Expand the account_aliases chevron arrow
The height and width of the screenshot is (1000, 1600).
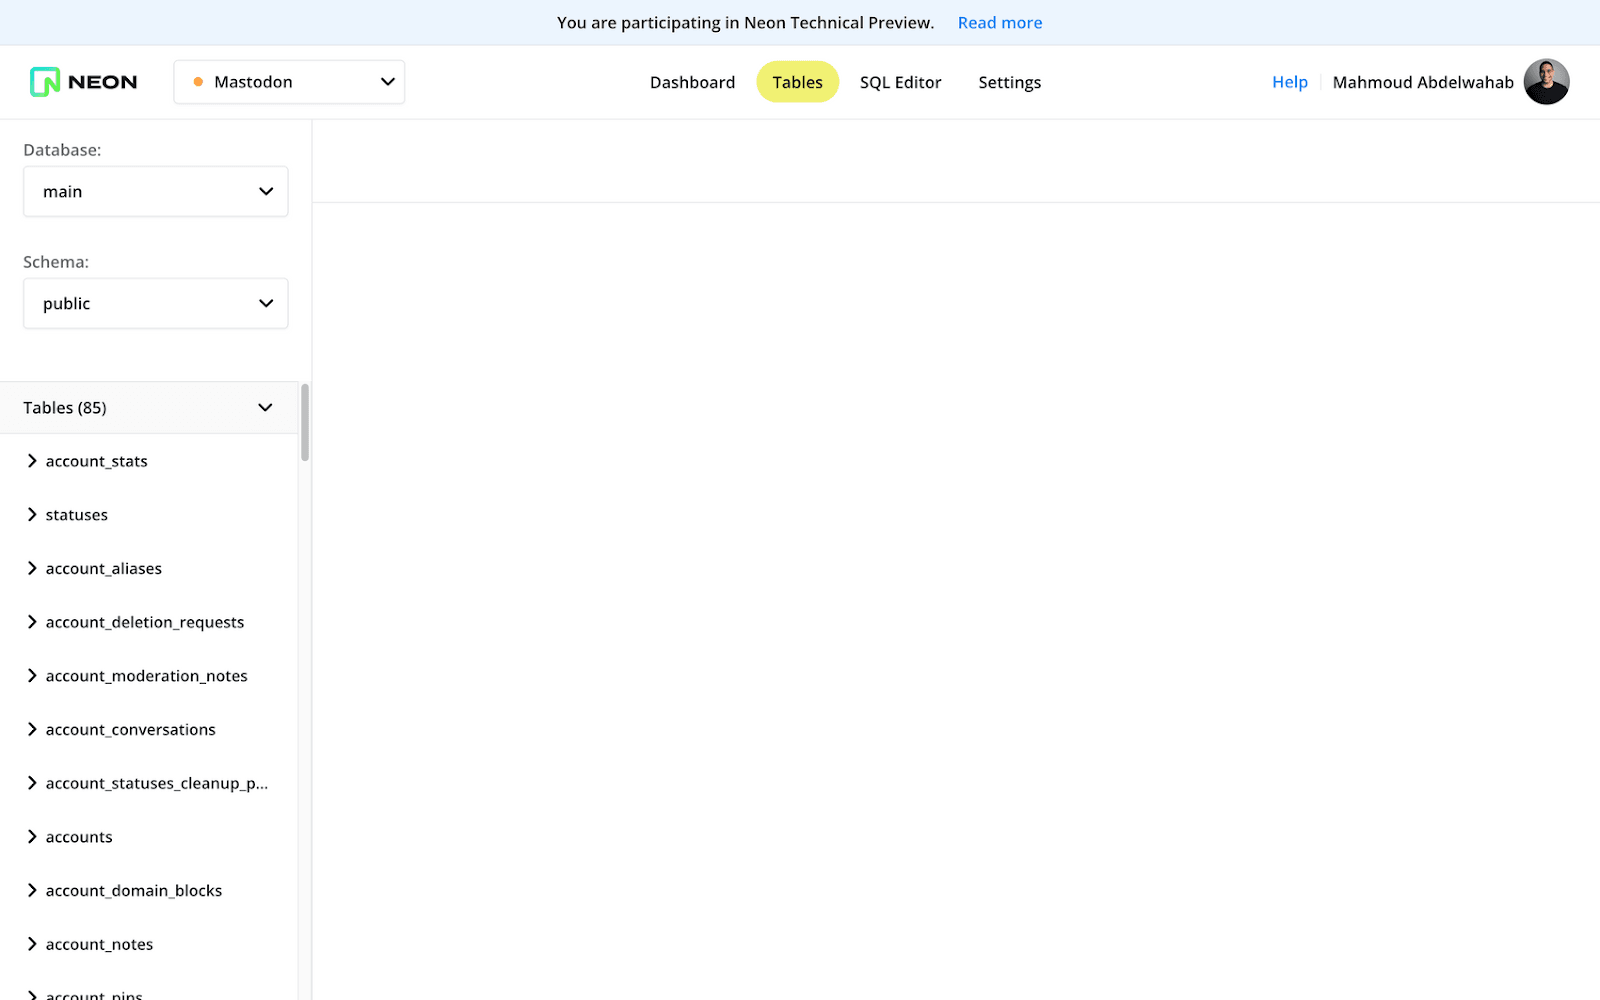[32, 568]
